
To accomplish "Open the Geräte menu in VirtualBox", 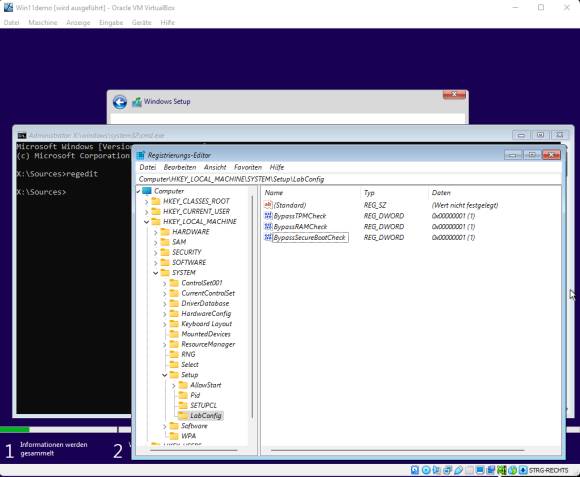I will (x=142, y=23).
